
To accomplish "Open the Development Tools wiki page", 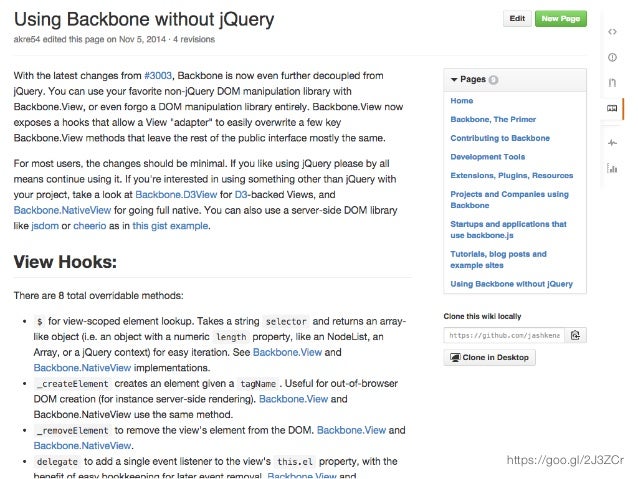I will 488,157.
